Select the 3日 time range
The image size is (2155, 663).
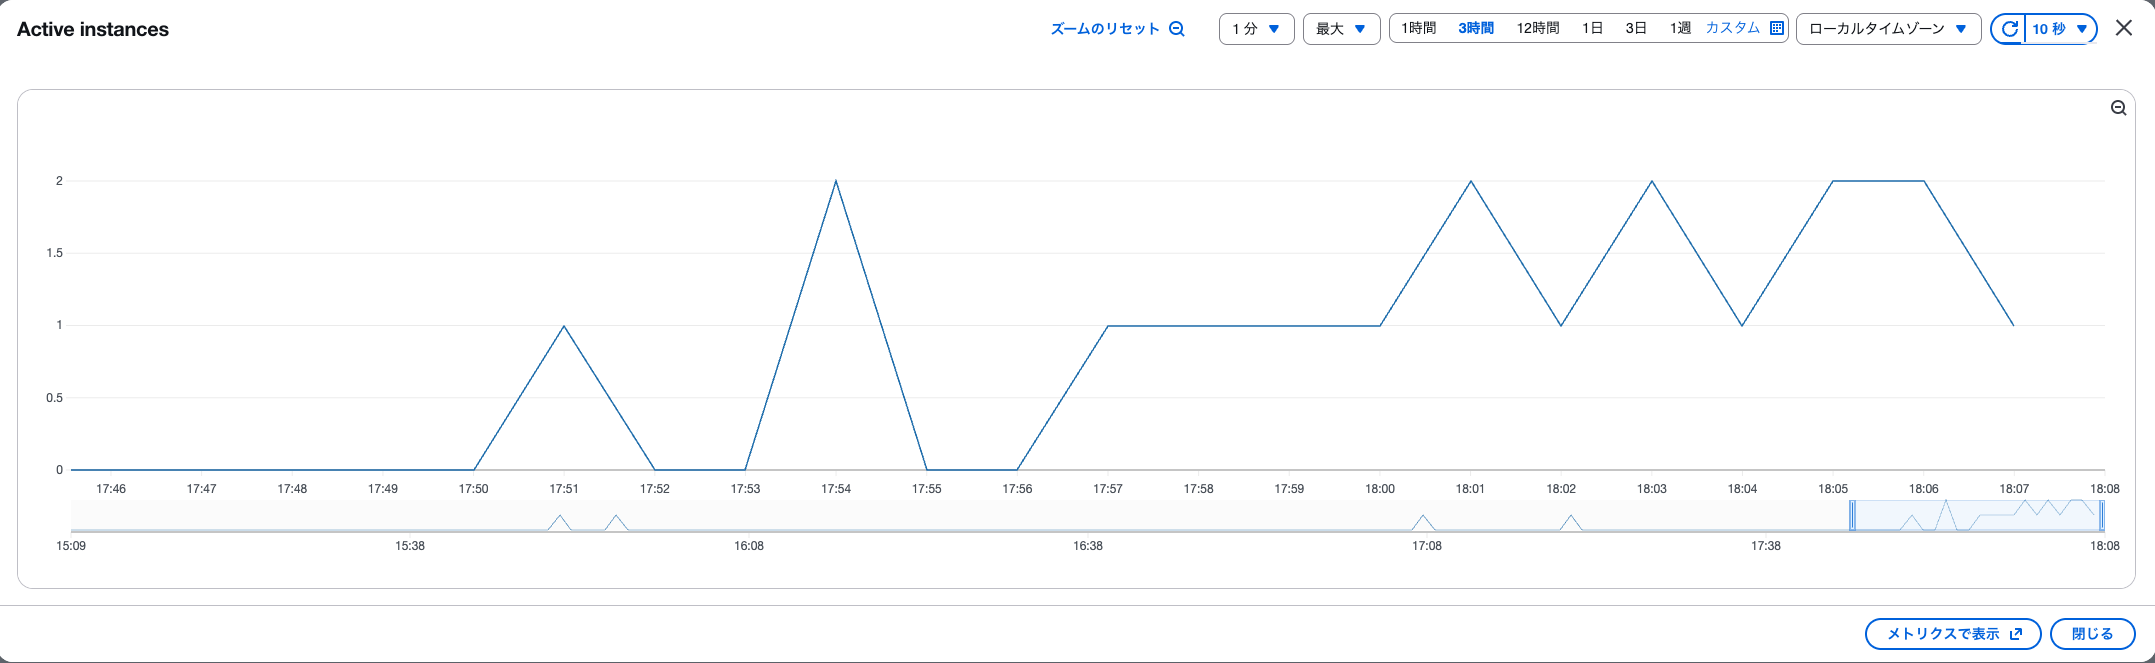pyautogui.click(x=1636, y=28)
